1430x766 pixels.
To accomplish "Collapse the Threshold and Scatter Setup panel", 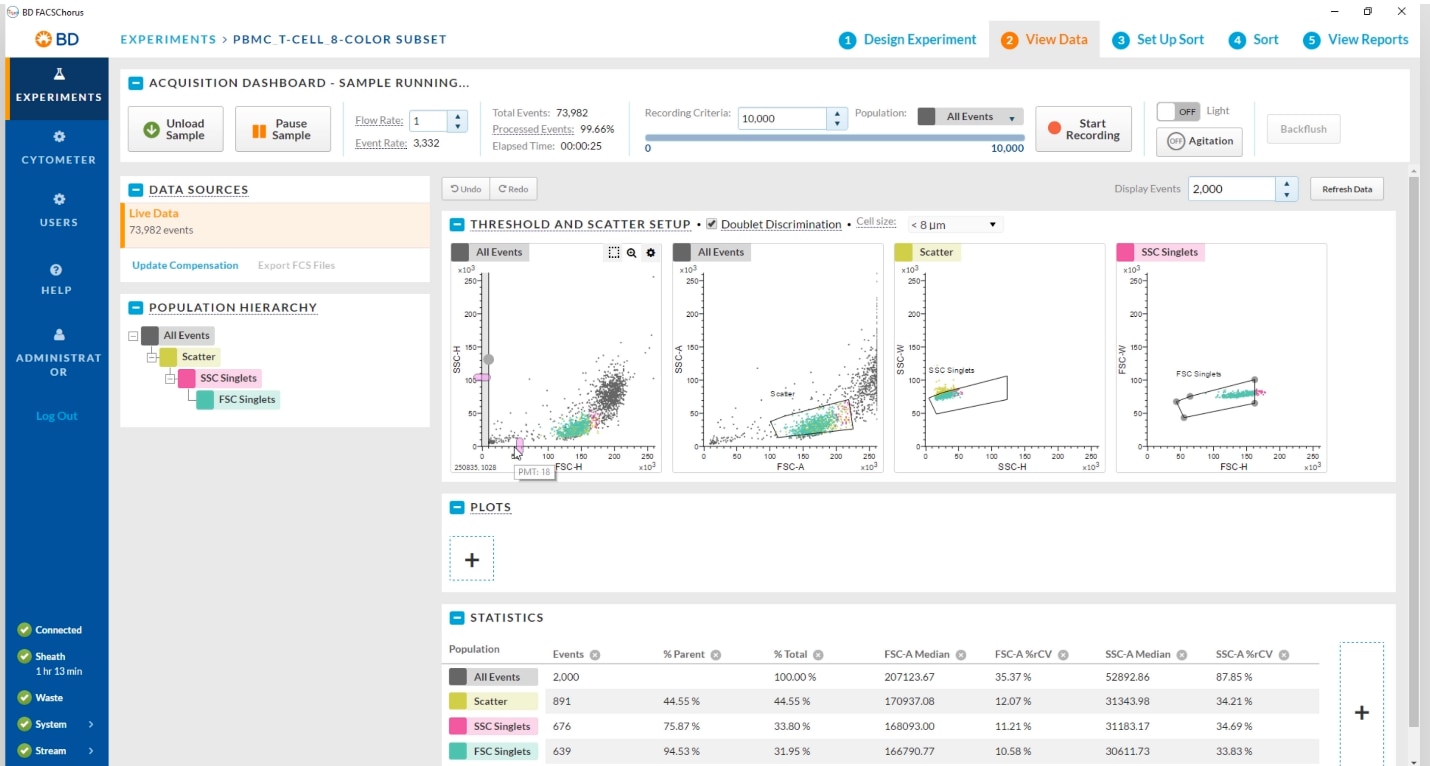I will coord(457,225).
